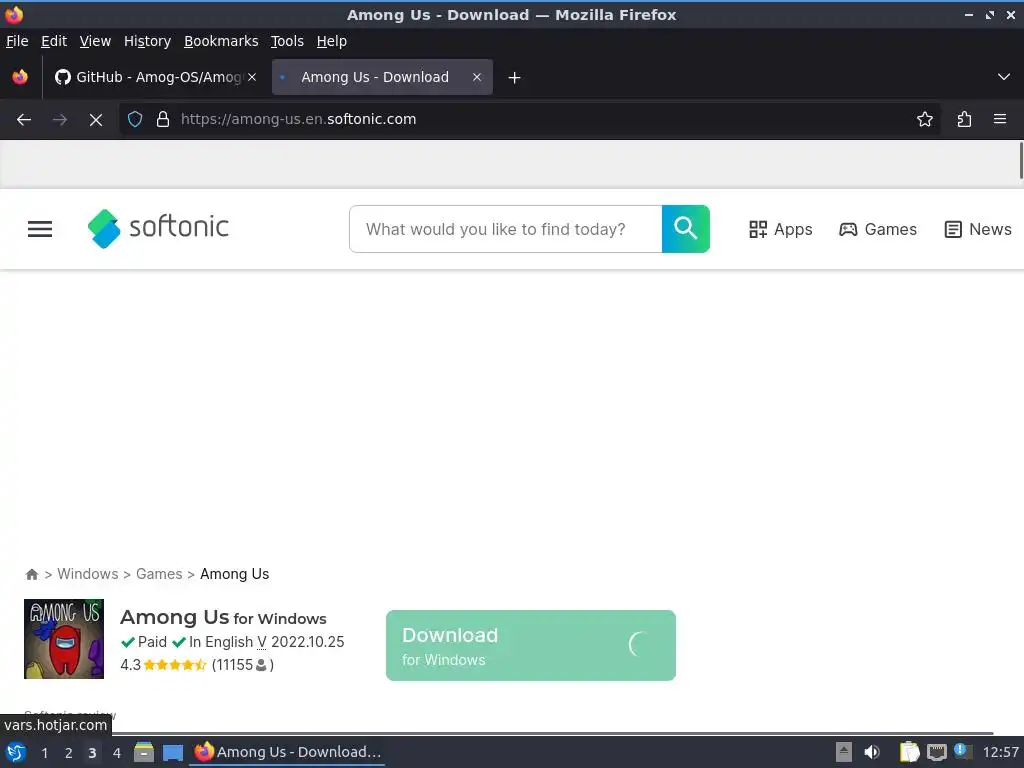This screenshot has height=768, width=1024.
Task: Open the volume speaker tray icon
Action: pos(872,752)
